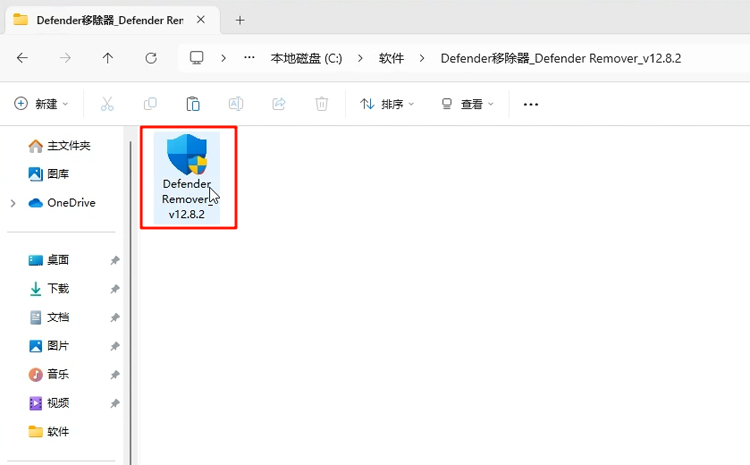This screenshot has width=750, height=465.
Task: Open 下载 in quick access
Action: 49,288
